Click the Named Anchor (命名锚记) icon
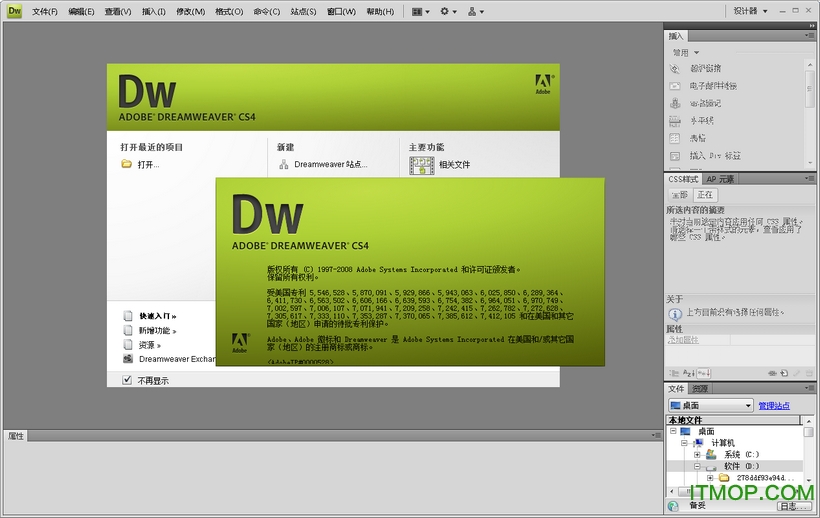820x518 pixels. (x=675, y=103)
